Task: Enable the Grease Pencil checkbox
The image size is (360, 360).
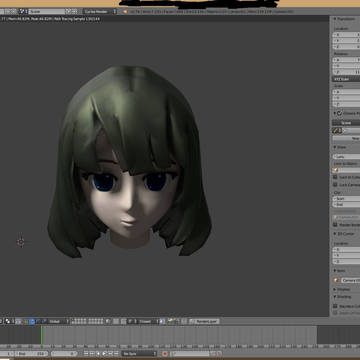Action: click(339, 113)
